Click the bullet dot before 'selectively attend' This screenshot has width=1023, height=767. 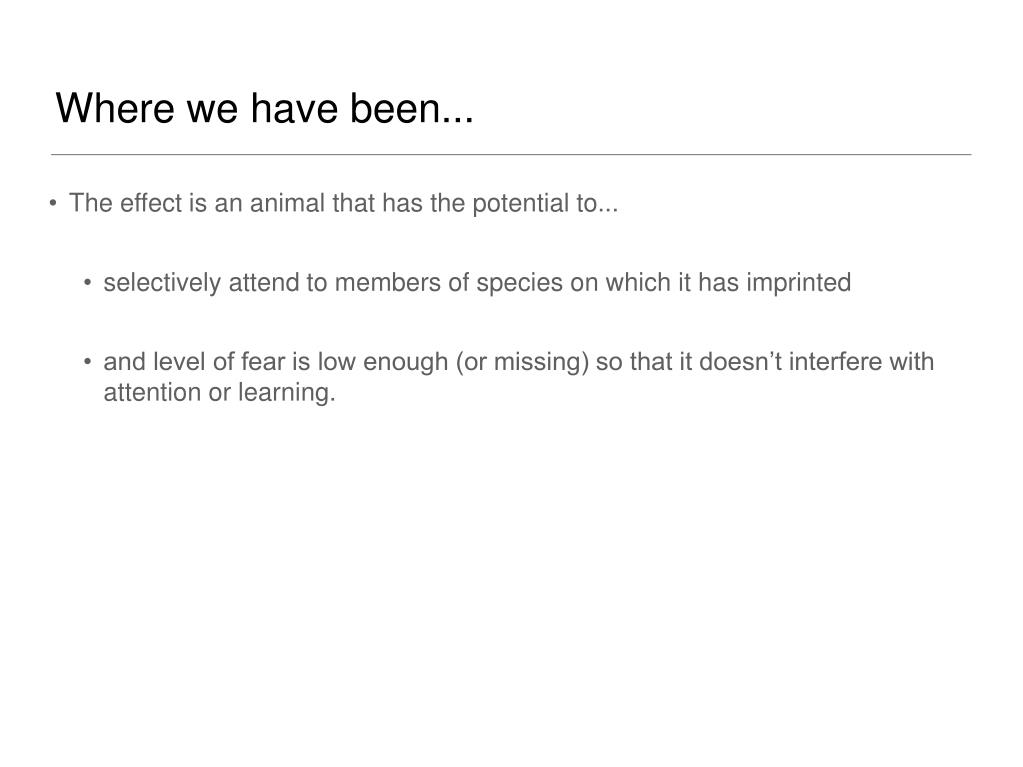coord(87,282)
